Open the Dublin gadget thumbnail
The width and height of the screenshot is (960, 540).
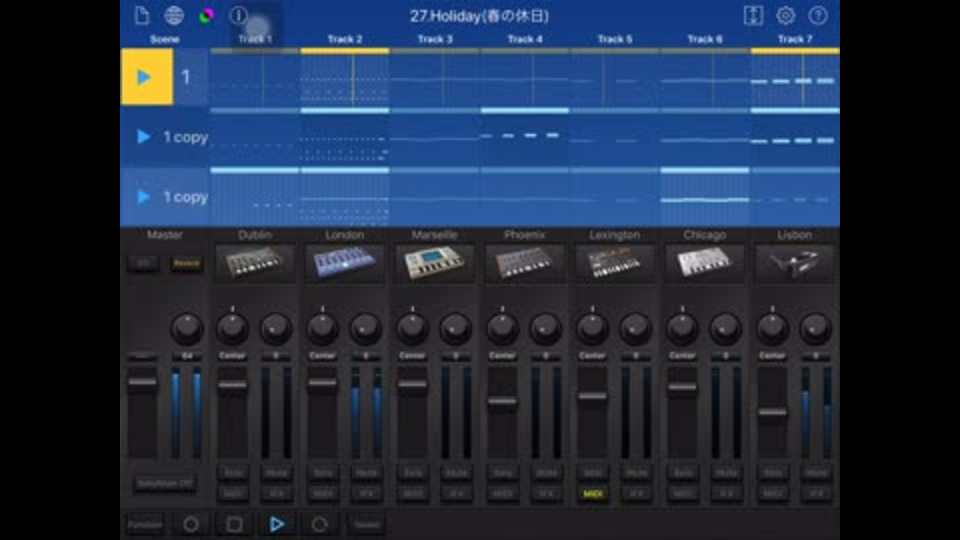click(255, 263)
